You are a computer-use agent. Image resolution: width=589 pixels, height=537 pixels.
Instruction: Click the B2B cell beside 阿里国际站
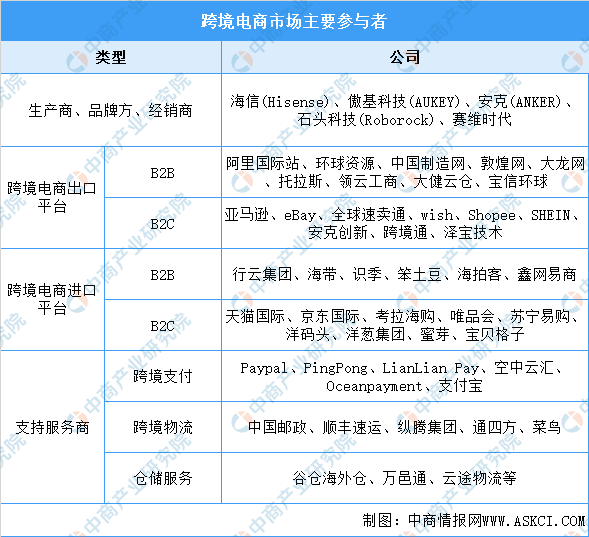coord(163,172)
